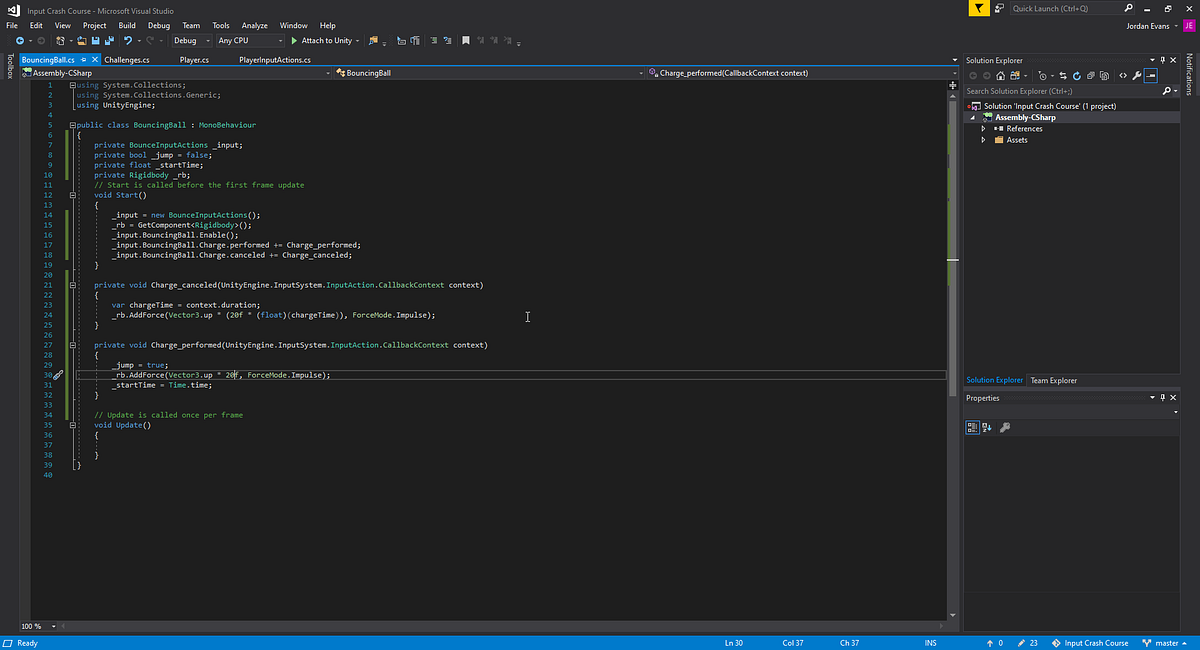
Task: Click the New Project toolbar icon
Action: (x=61, y=41)
